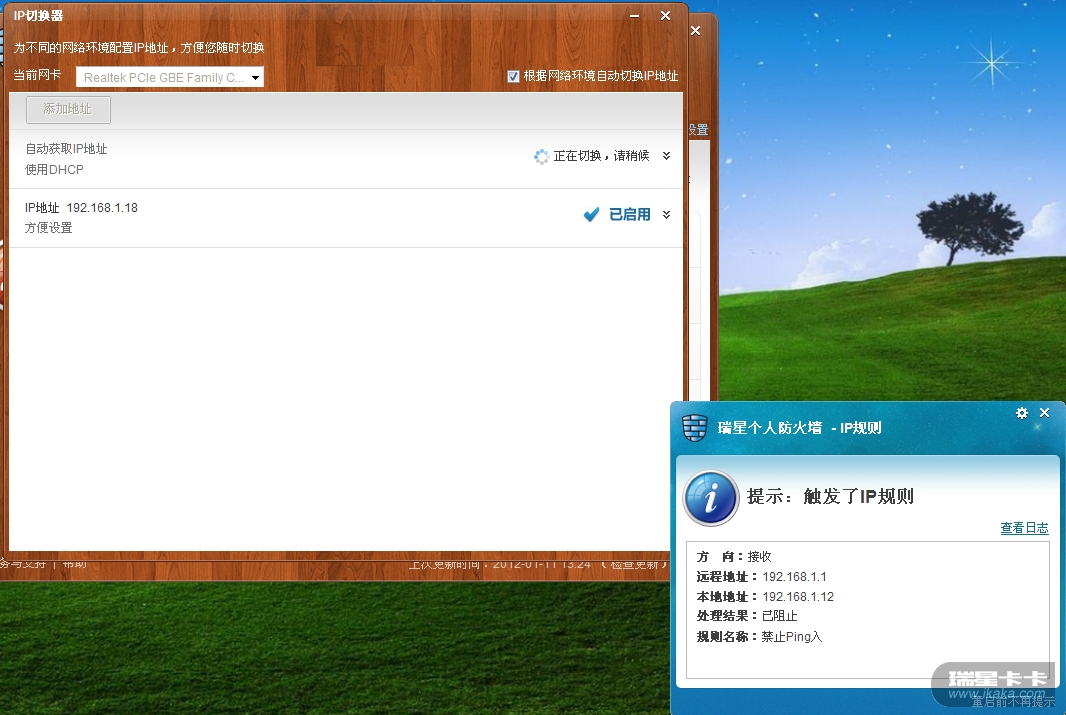This screenshot has height=715, width=1066.
Task: Click the 正在切换，请稍候 status text
Action: (602, 156)
